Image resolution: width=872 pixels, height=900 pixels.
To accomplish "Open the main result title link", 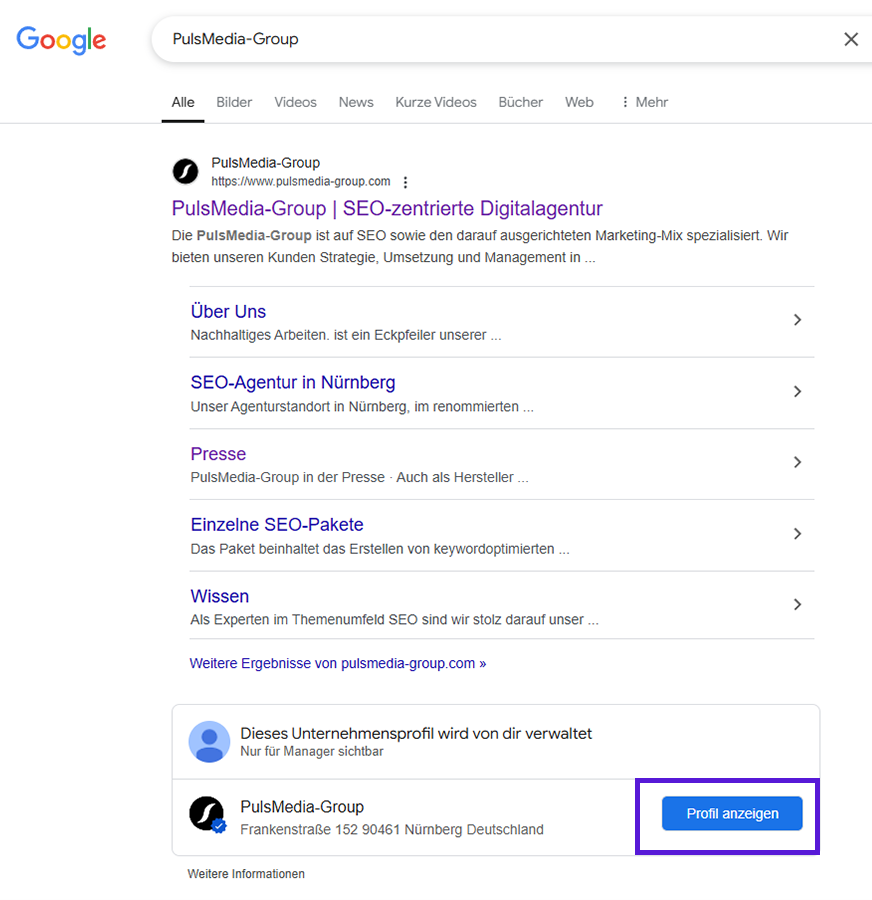I will pos(387,208).
